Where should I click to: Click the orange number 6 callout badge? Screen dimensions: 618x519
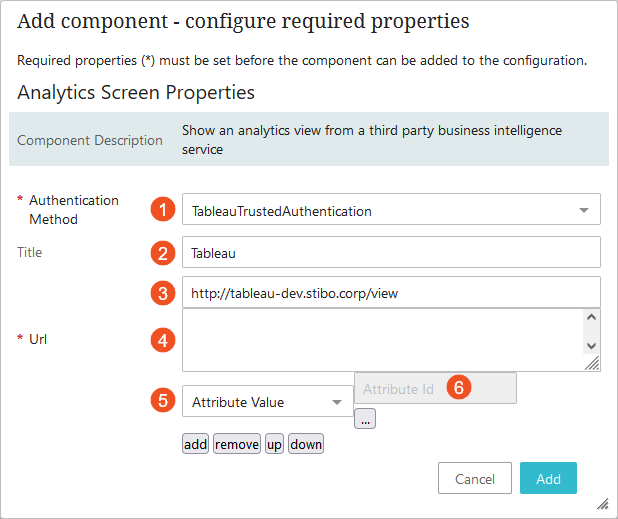[x=457, y=388]
